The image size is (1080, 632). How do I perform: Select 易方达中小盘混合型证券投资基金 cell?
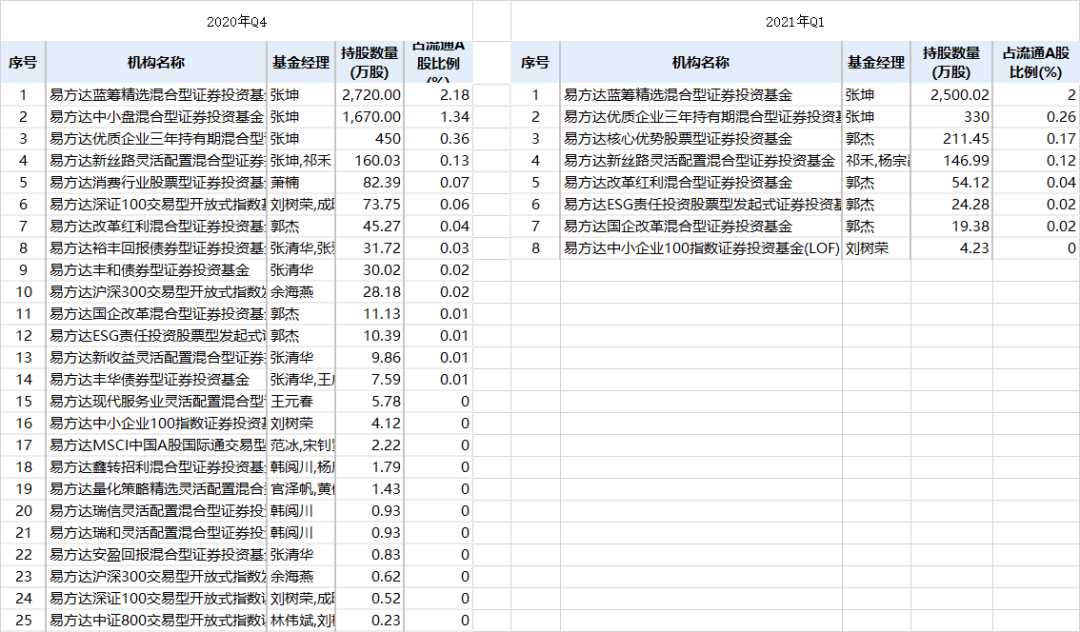(x=156, y=117)
